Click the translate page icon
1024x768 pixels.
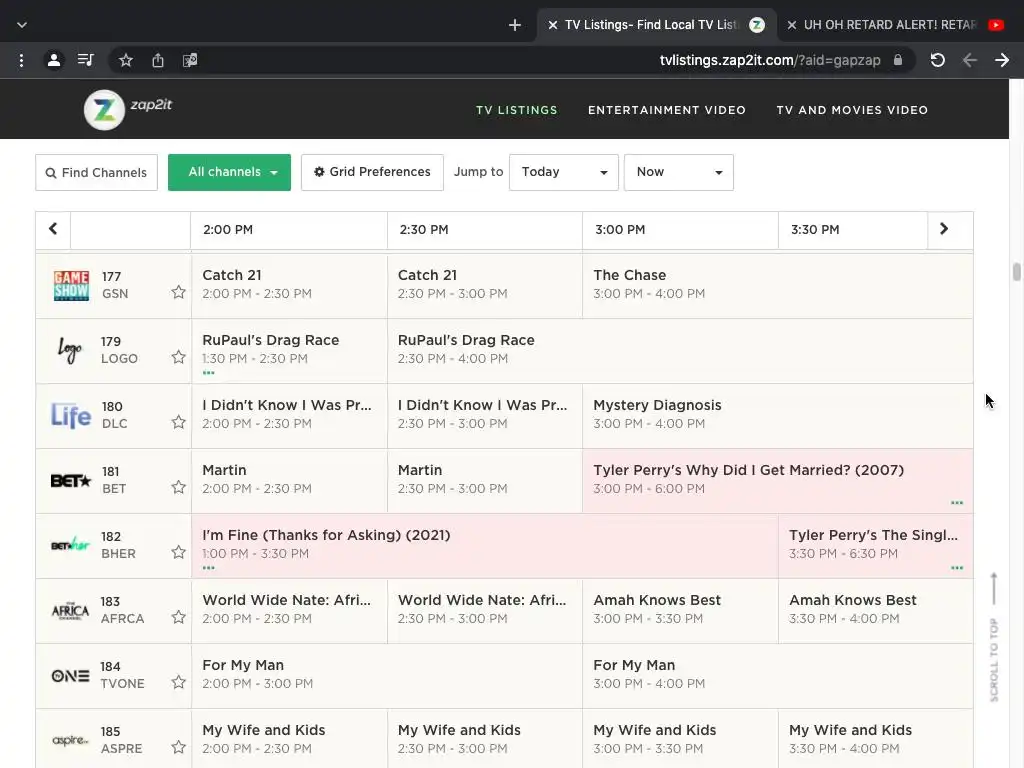190,60
